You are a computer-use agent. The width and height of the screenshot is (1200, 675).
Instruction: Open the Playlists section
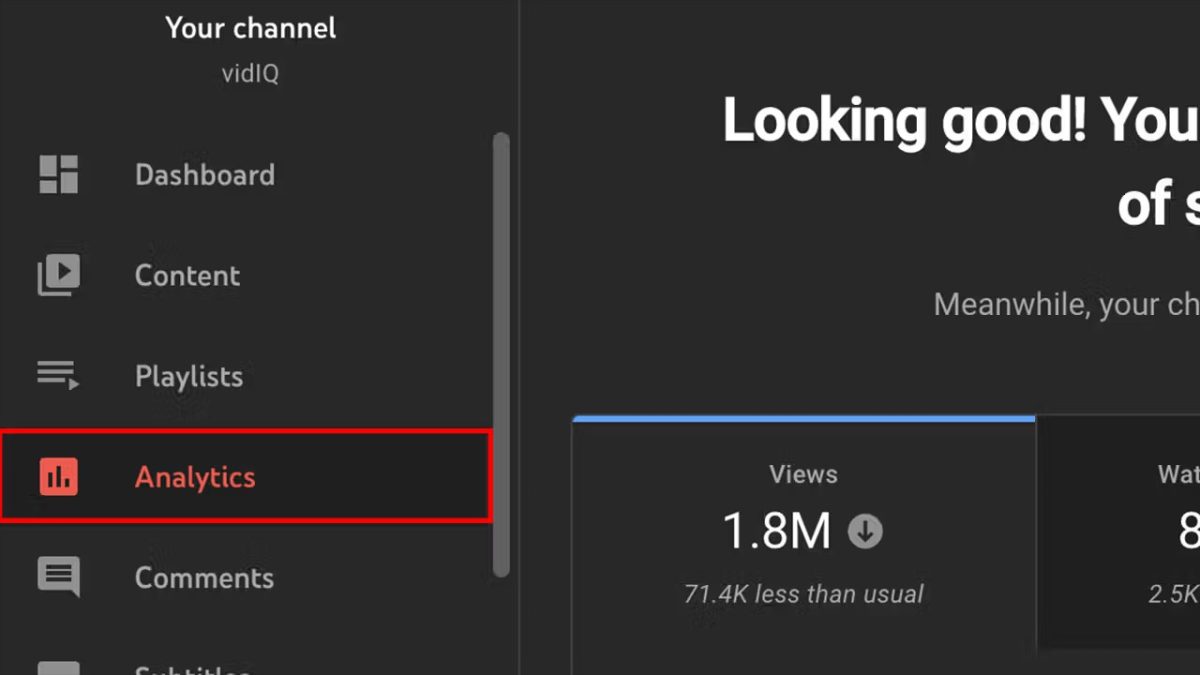(246, 376)
